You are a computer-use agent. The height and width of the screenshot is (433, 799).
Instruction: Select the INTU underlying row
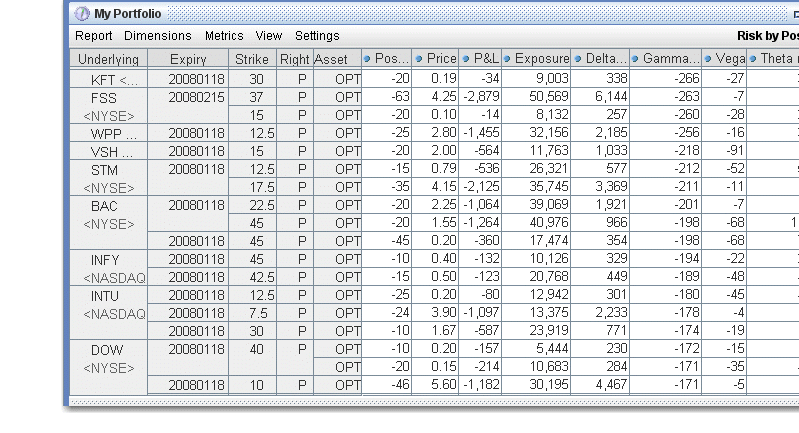coord(105,296)
